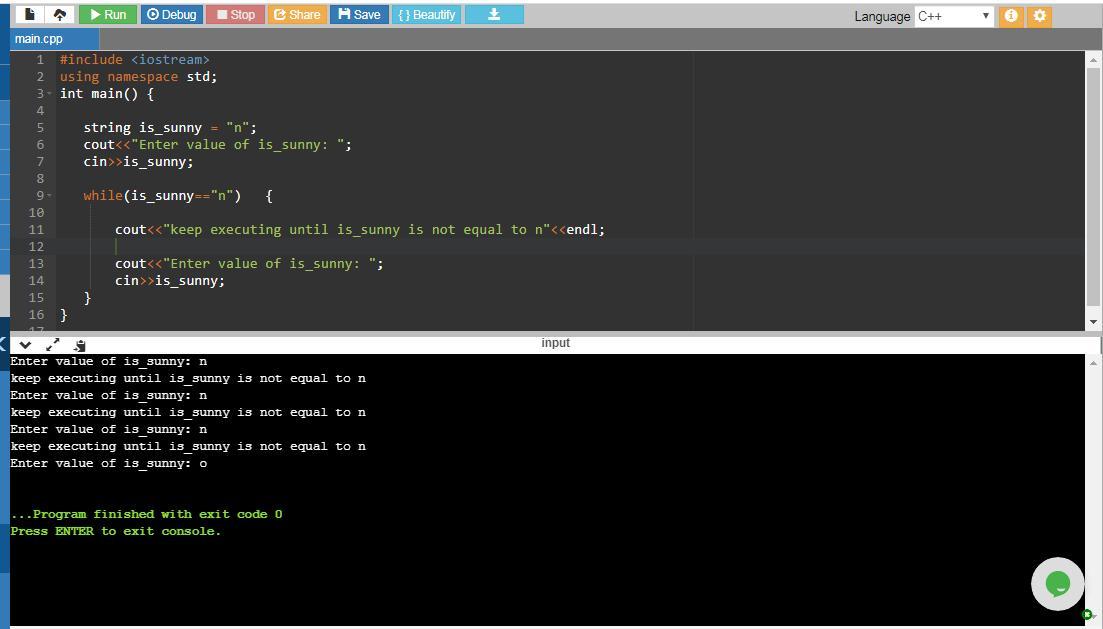Create a new file with the blank page icon
Screen dimensions: 1103x629
coord(30,15)
